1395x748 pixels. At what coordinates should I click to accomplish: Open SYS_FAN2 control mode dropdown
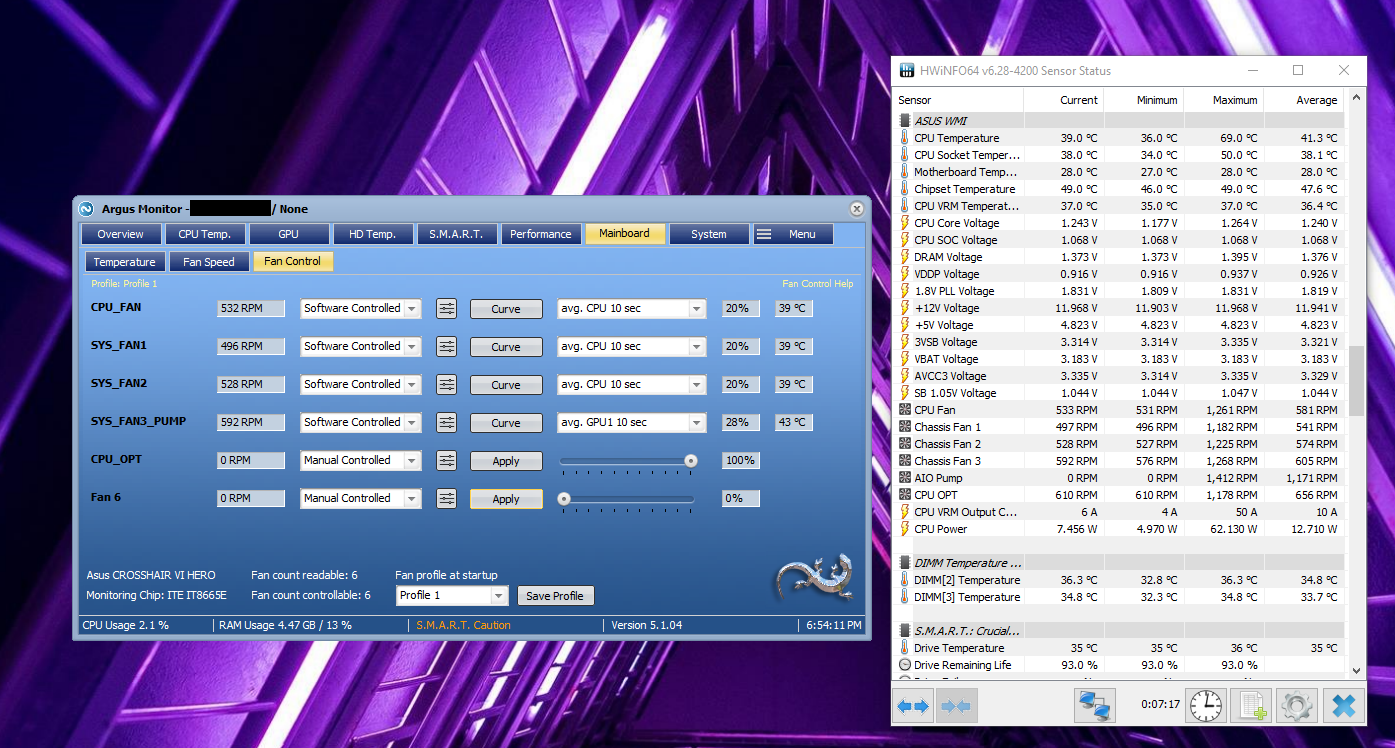[x=361, y=385]
